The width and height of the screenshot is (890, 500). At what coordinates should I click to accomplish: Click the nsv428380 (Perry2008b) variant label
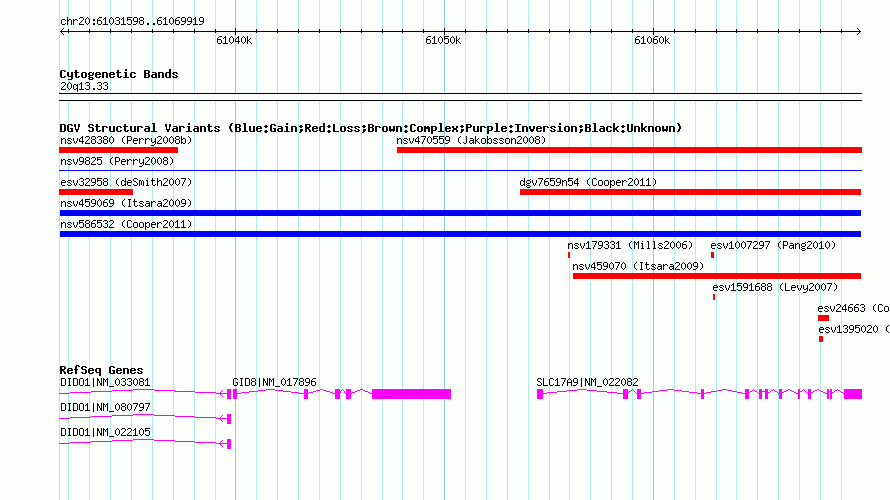pyautogui.click(x=126, y=140)
